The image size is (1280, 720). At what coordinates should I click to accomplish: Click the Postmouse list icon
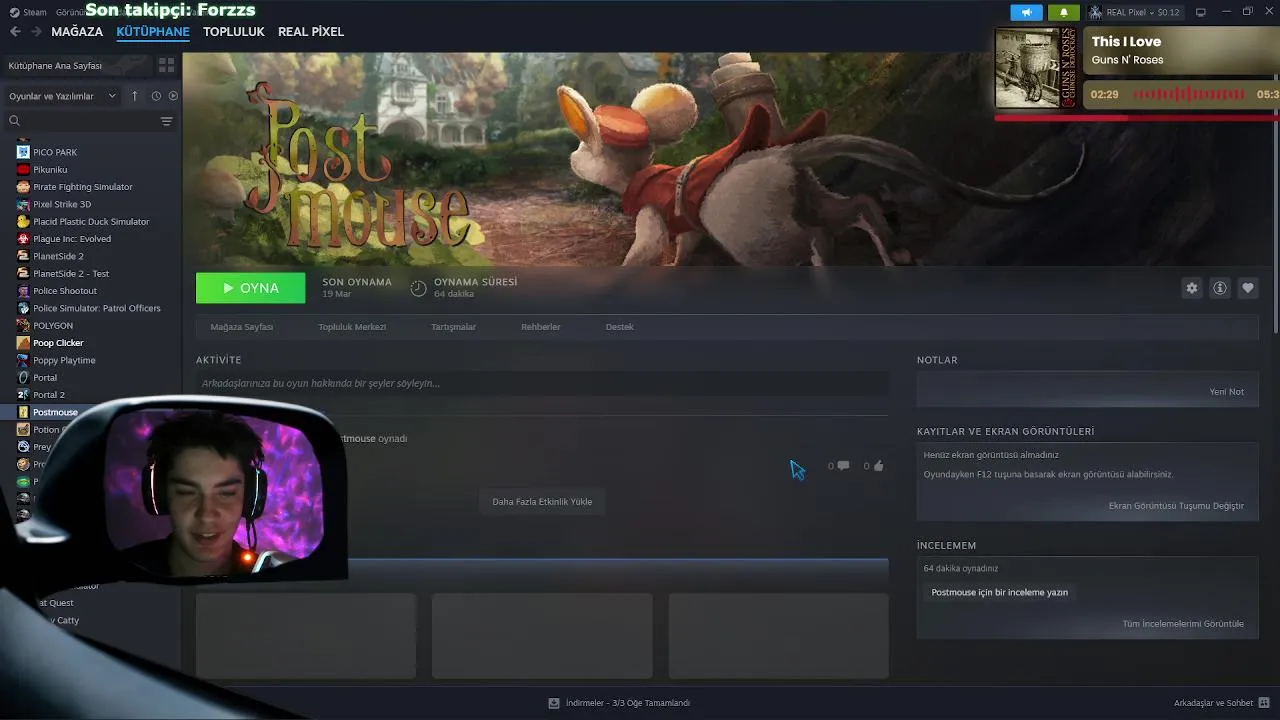click(23, 412)
